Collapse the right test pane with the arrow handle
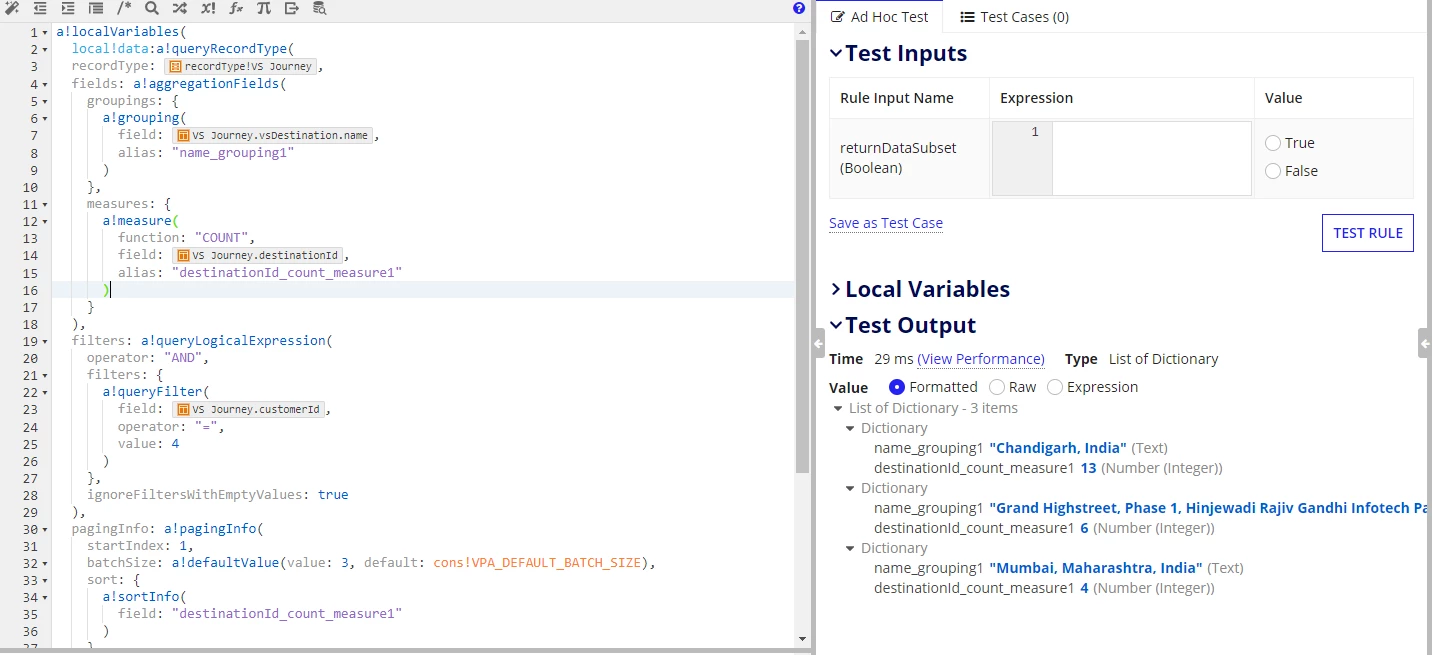This screenshot has width=1432, height=655. tap(1425, 344)
